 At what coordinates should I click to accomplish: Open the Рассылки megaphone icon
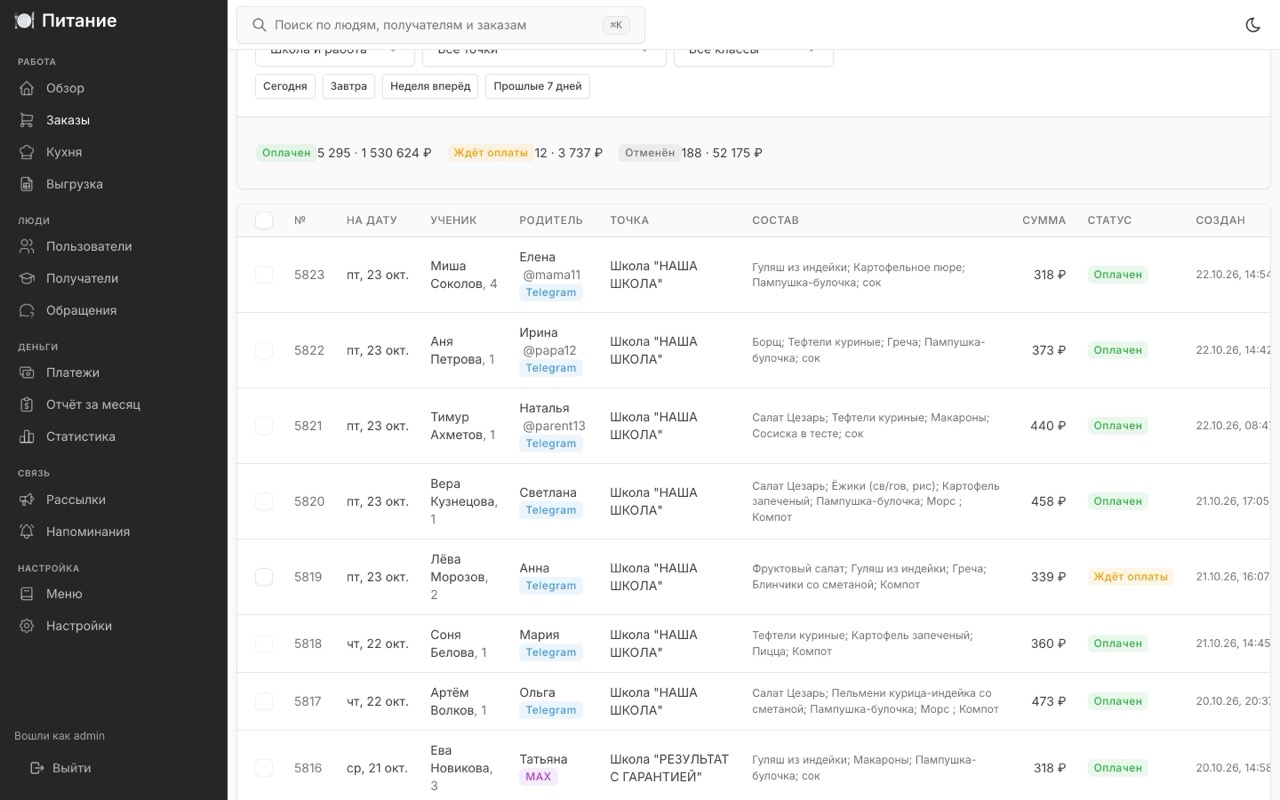[27, 499]
